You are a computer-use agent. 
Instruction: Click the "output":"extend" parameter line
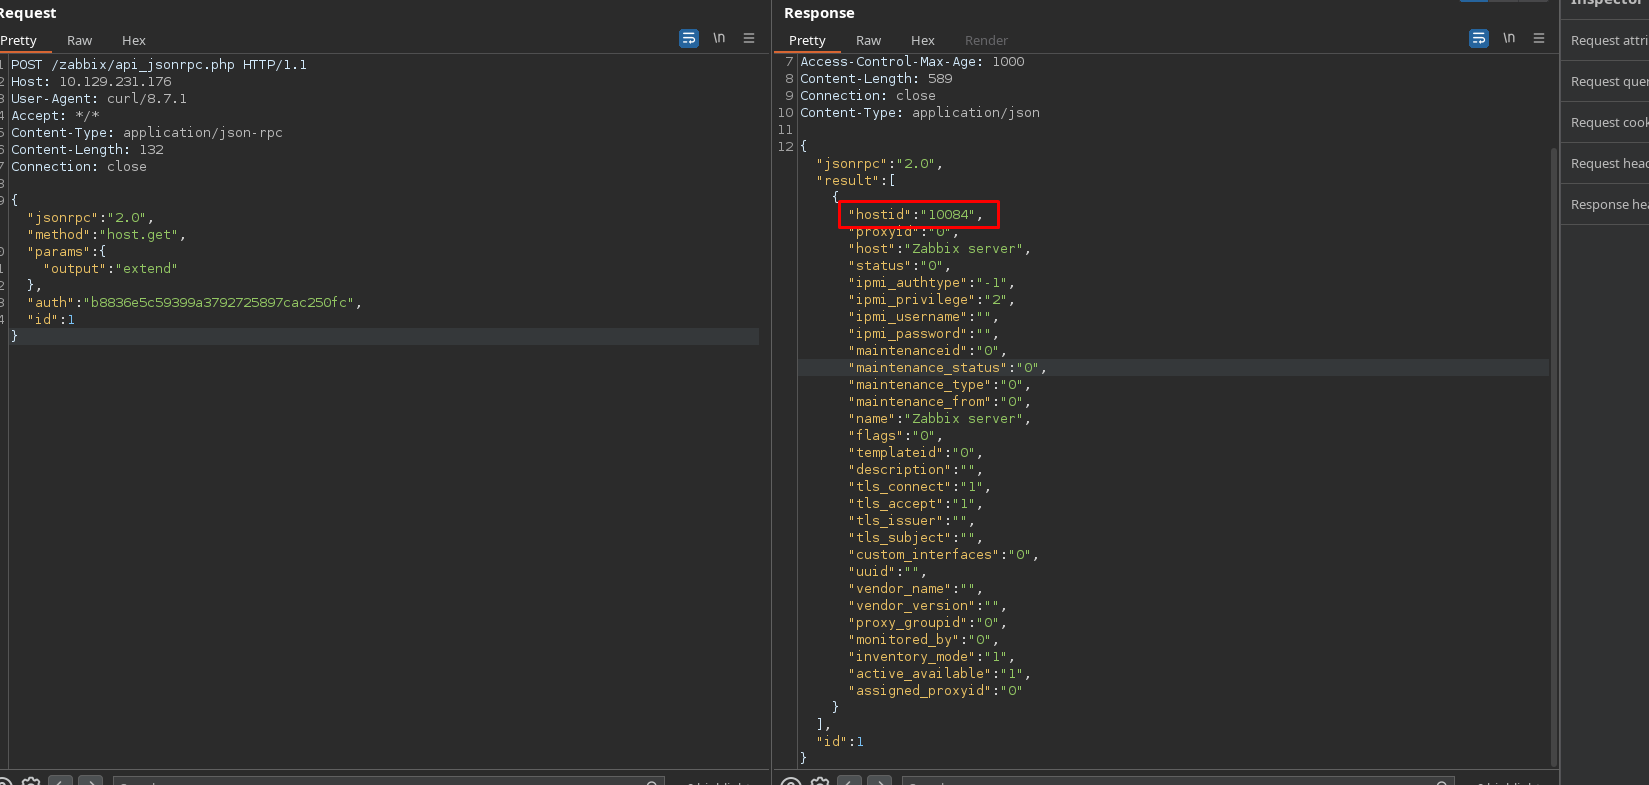(110, 268)
